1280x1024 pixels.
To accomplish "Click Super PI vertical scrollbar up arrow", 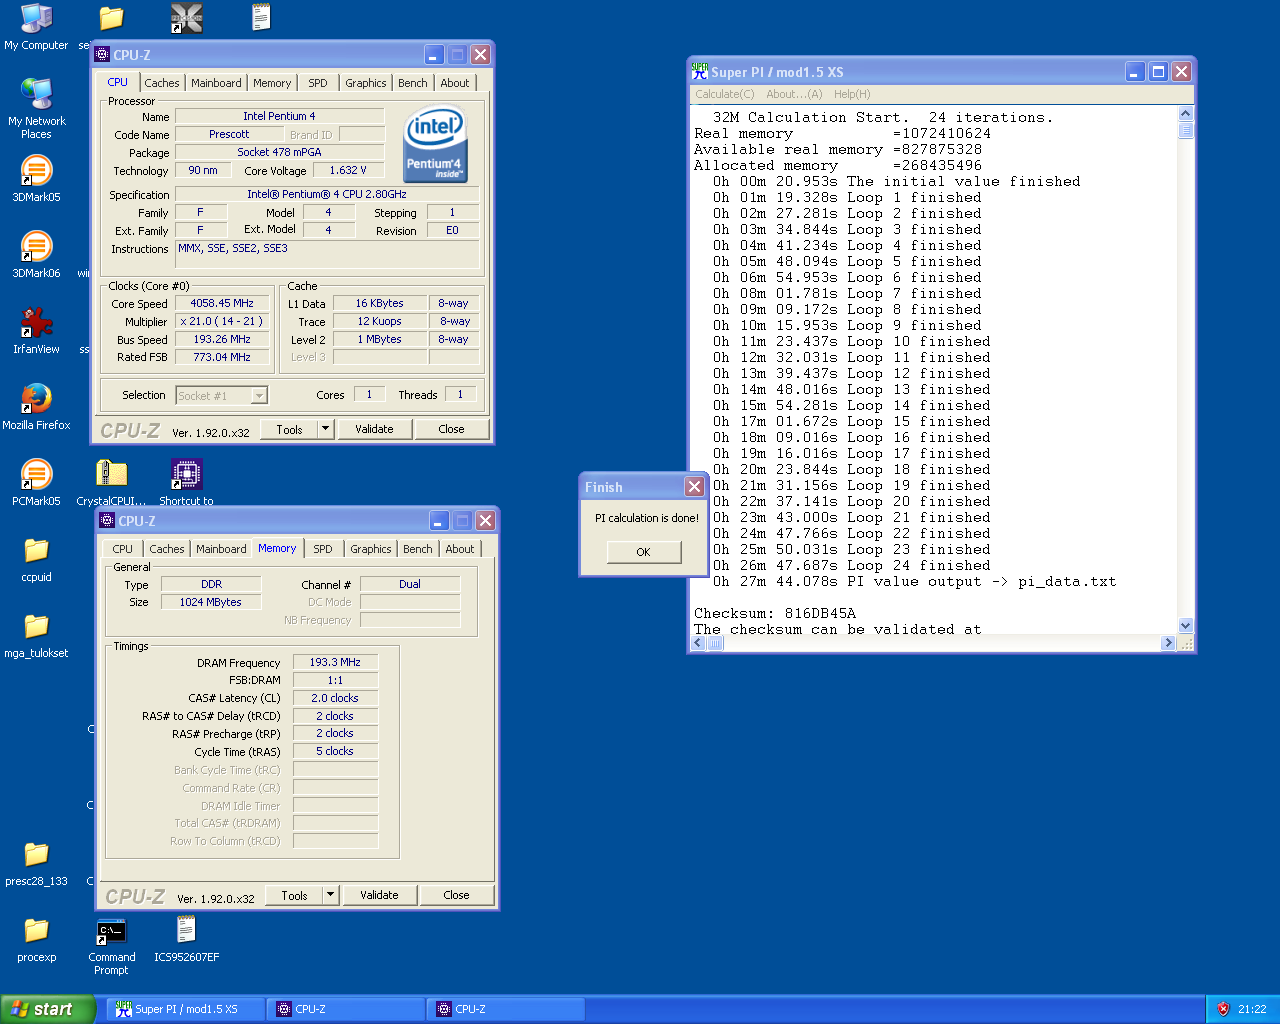I will pyautogui.click(x=1186, y=114).
